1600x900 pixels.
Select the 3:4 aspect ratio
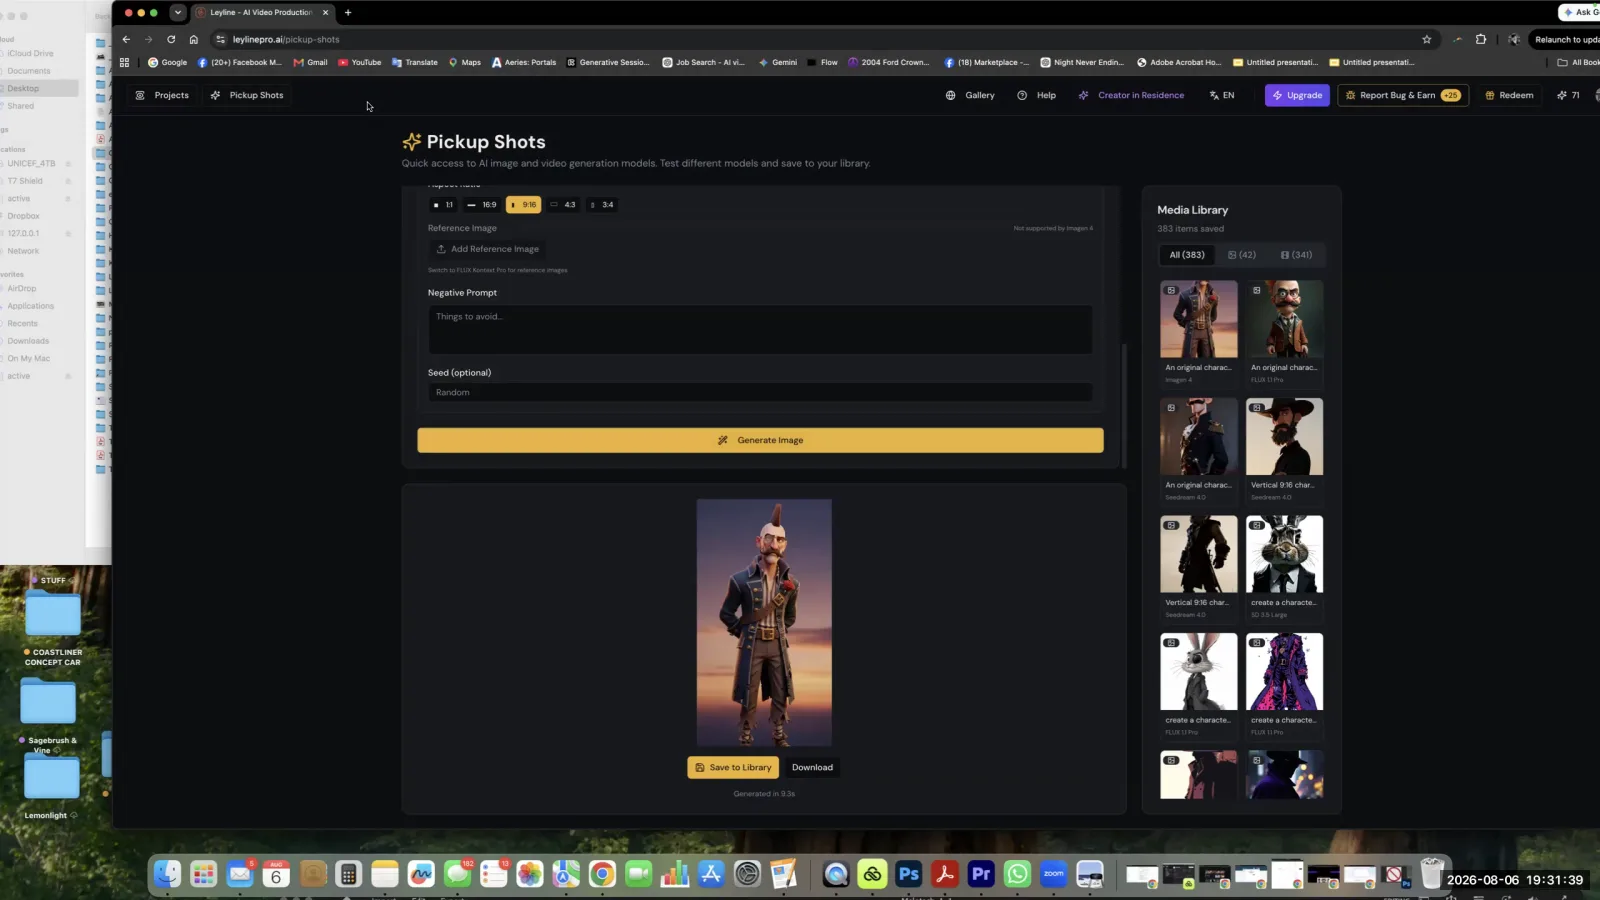(601, 205)
